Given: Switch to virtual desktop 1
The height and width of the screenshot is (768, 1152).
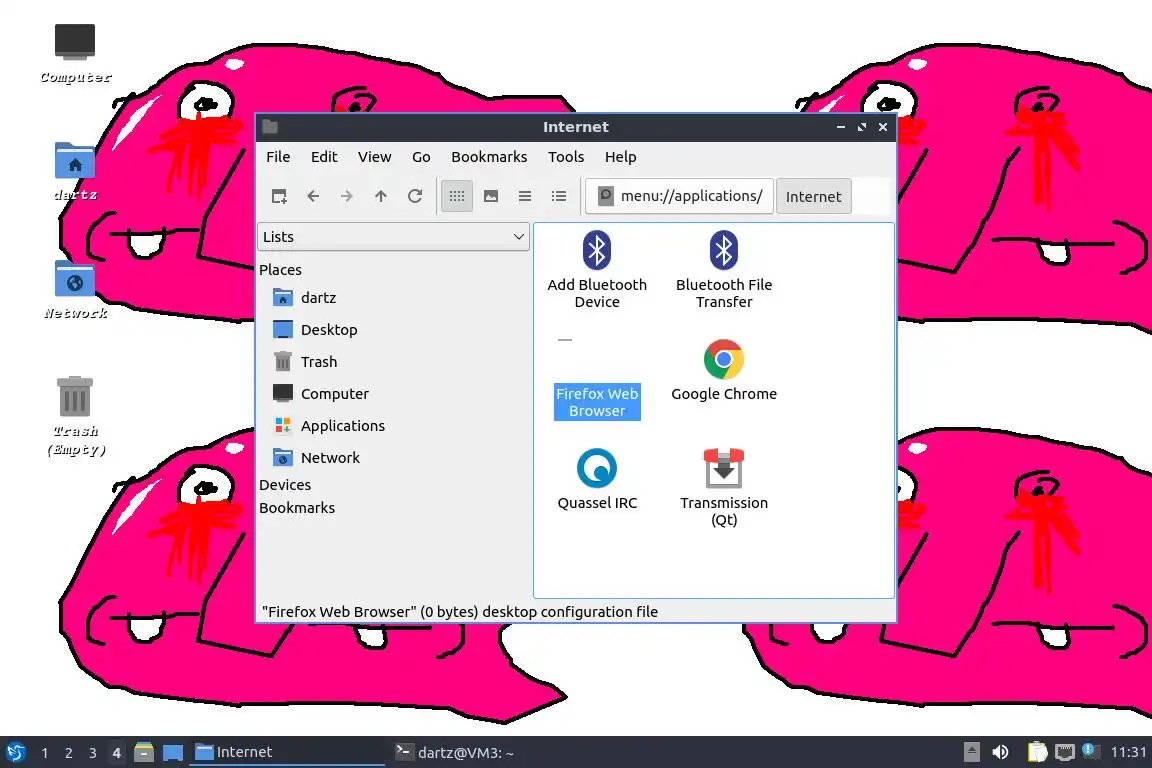Looking at the screenshot, I should coord(45,753).
